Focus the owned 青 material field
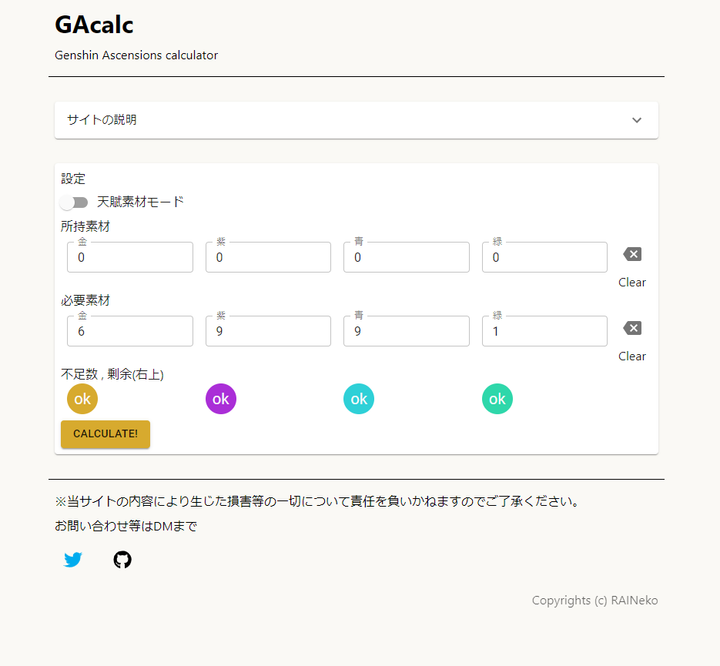The image size is (720, 666). pos(406,258)
